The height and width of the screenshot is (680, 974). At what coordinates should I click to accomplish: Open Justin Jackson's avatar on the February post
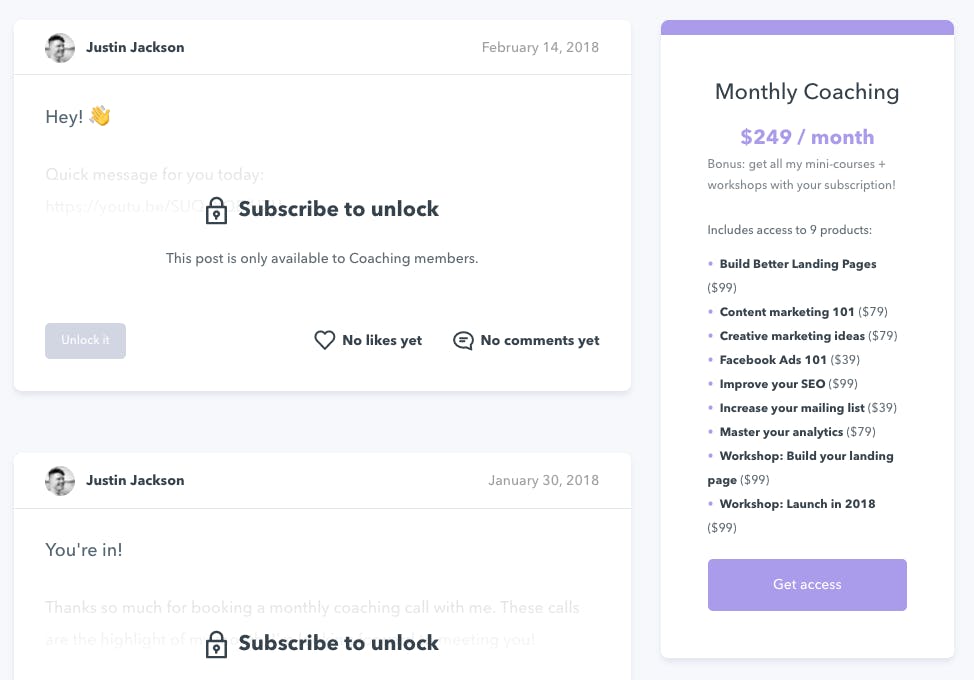tap(60, 48)
